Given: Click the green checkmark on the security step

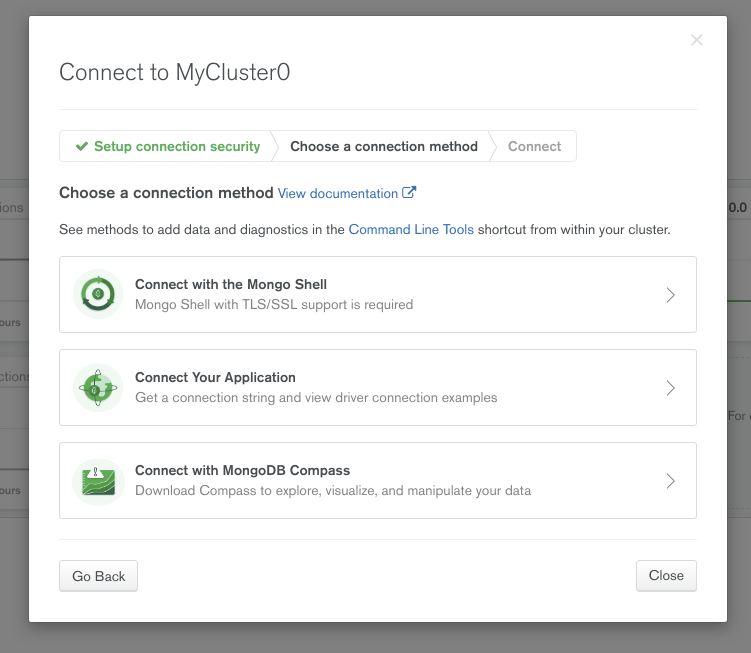Looking at the screenshot, I should click(81, 146).
